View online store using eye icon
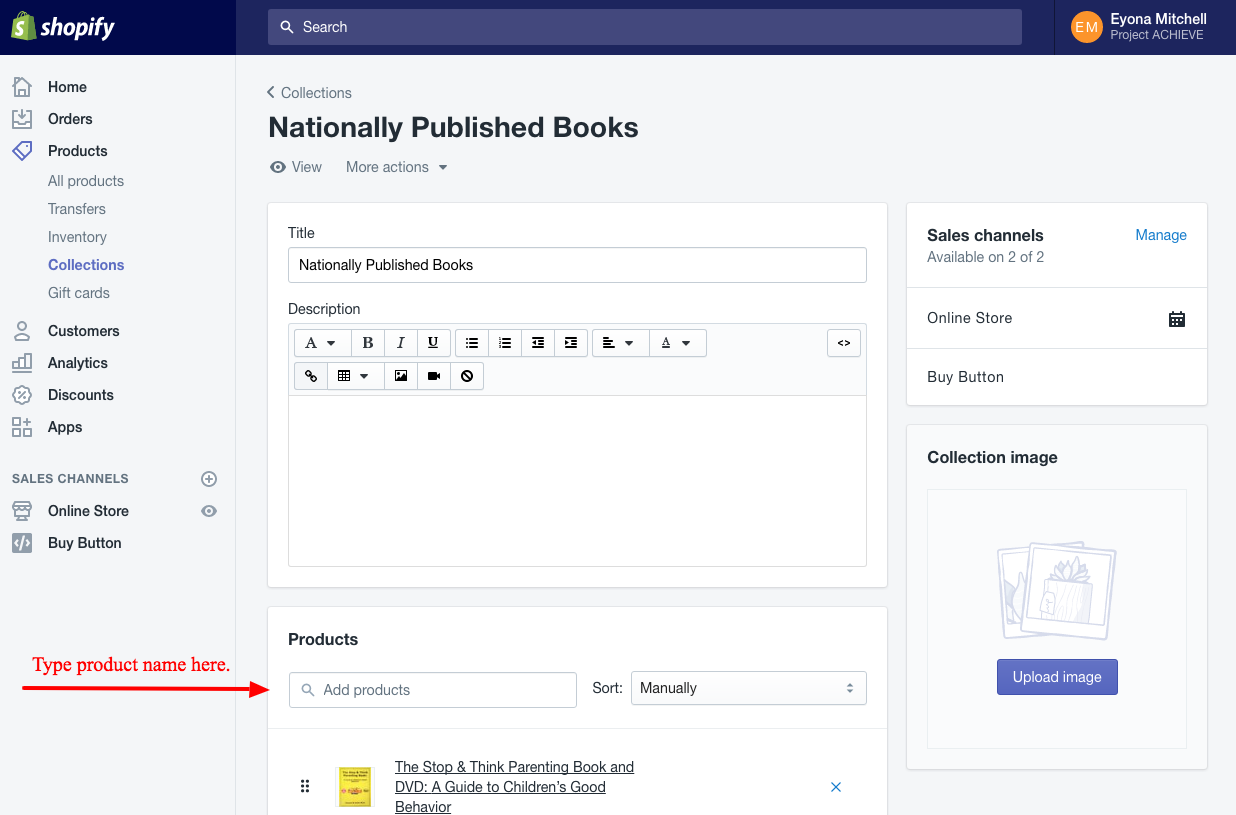 click(209, 511)
